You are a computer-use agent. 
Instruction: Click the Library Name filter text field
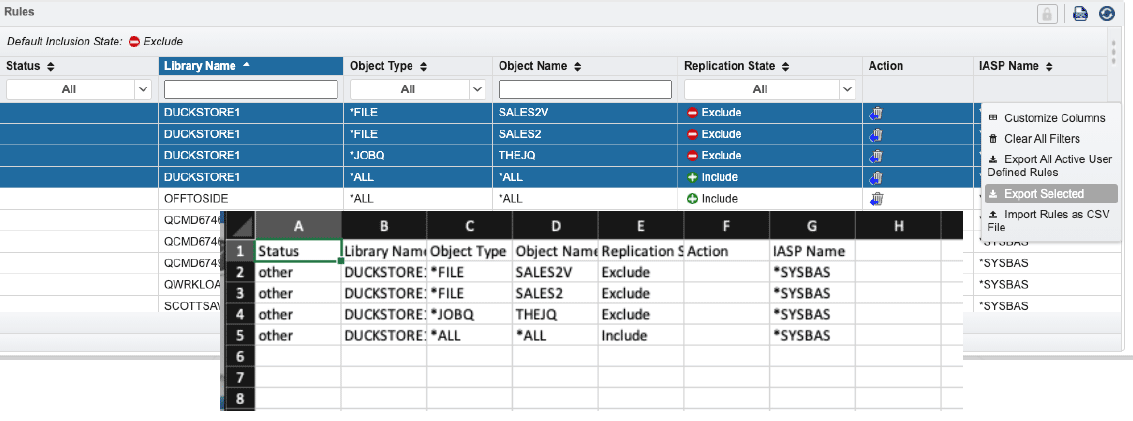250,89
